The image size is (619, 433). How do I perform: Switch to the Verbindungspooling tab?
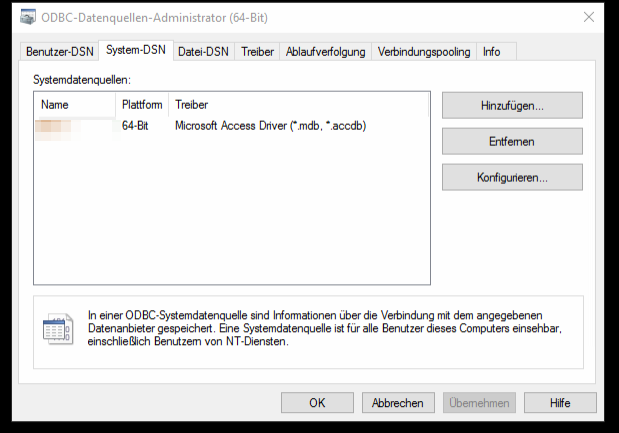tap(425, 52)
